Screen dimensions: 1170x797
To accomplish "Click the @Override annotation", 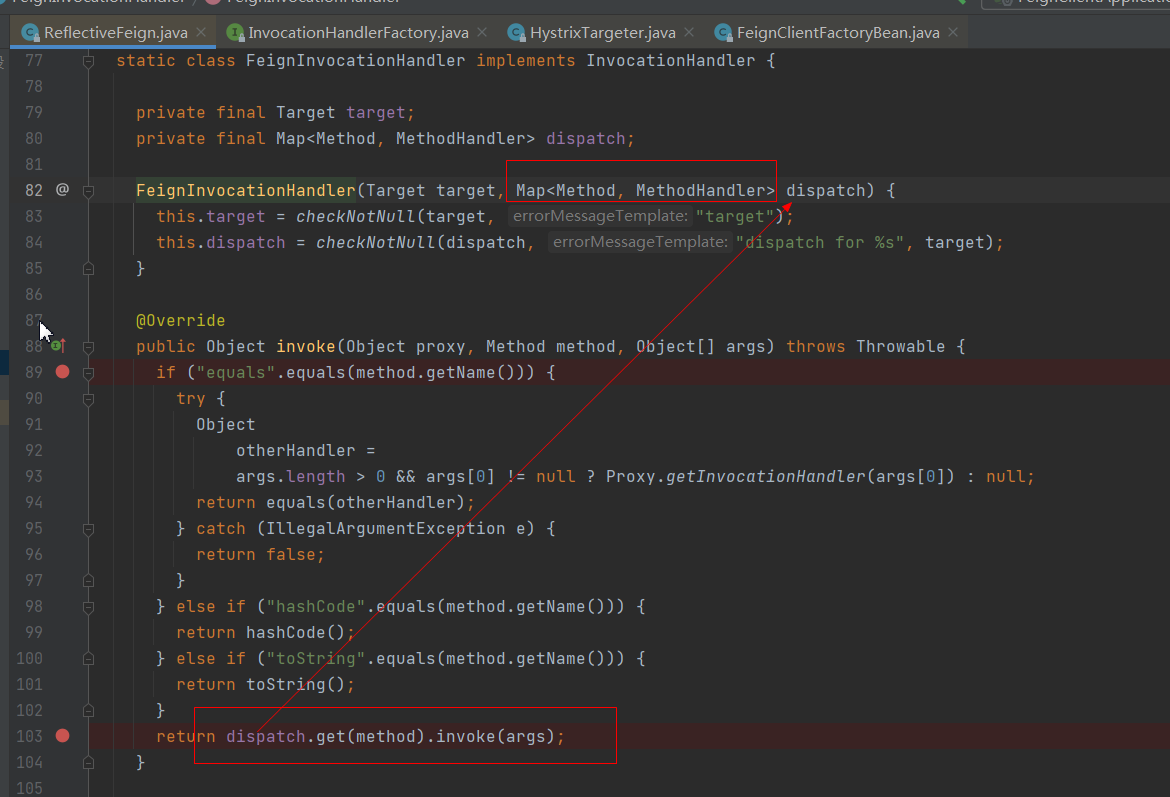I will [181, 321].
